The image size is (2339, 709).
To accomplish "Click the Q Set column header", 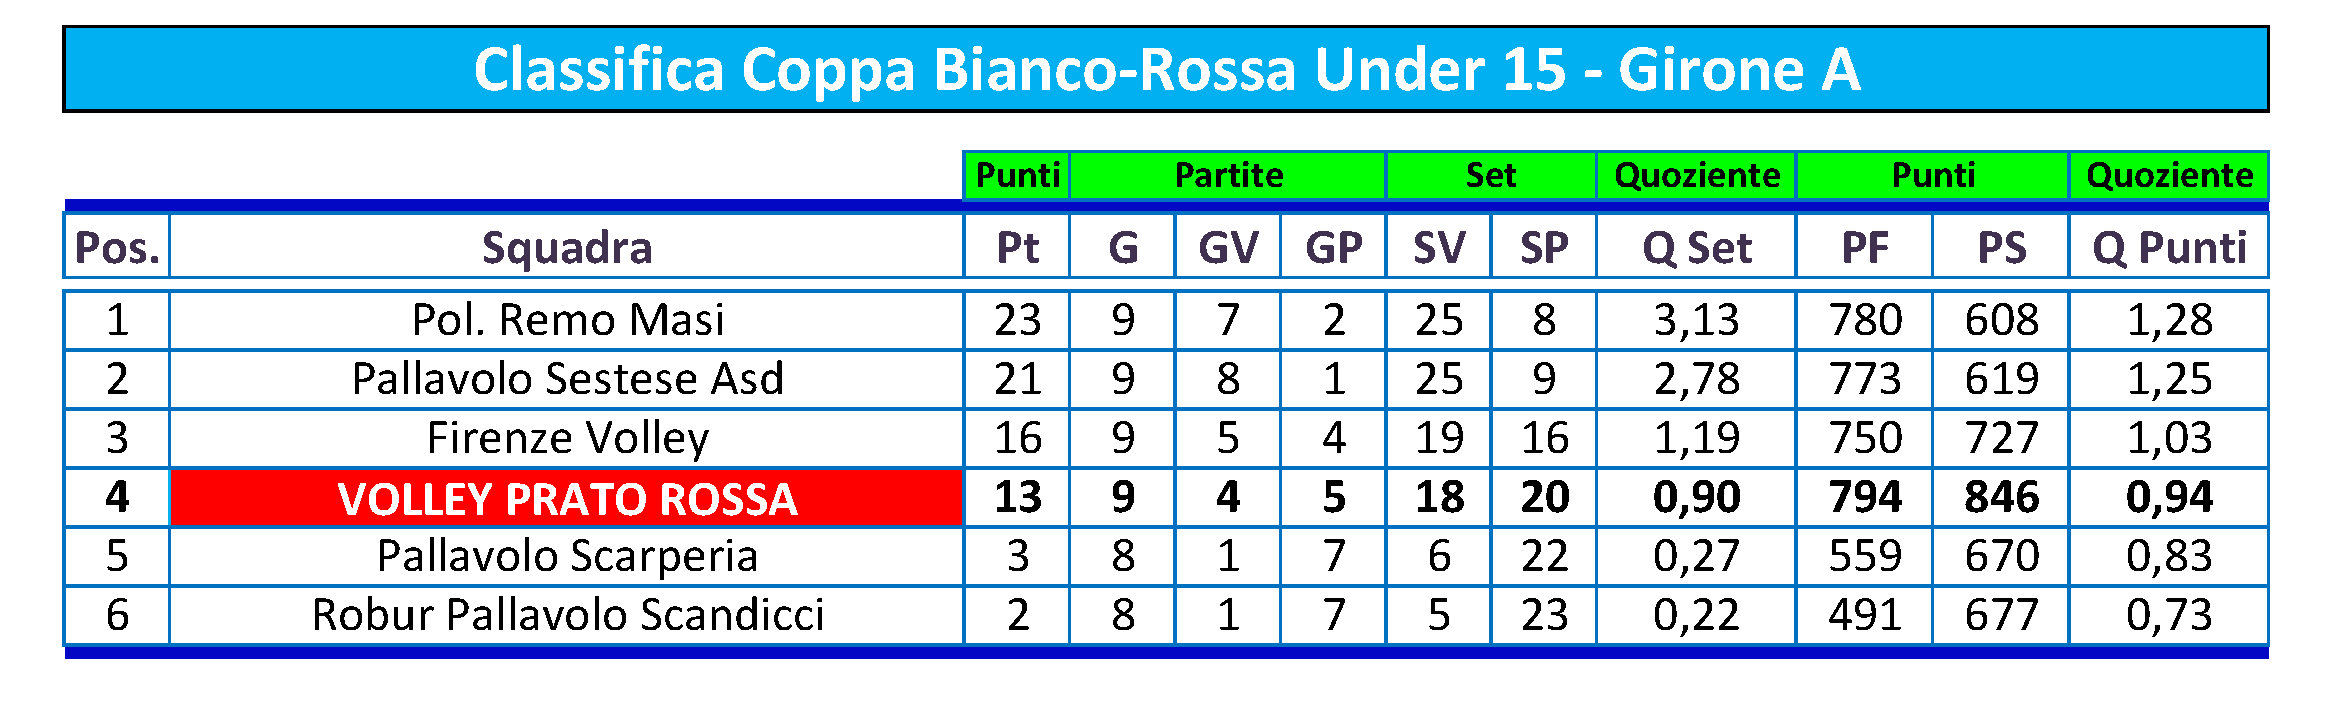I will coord(1696,246).
